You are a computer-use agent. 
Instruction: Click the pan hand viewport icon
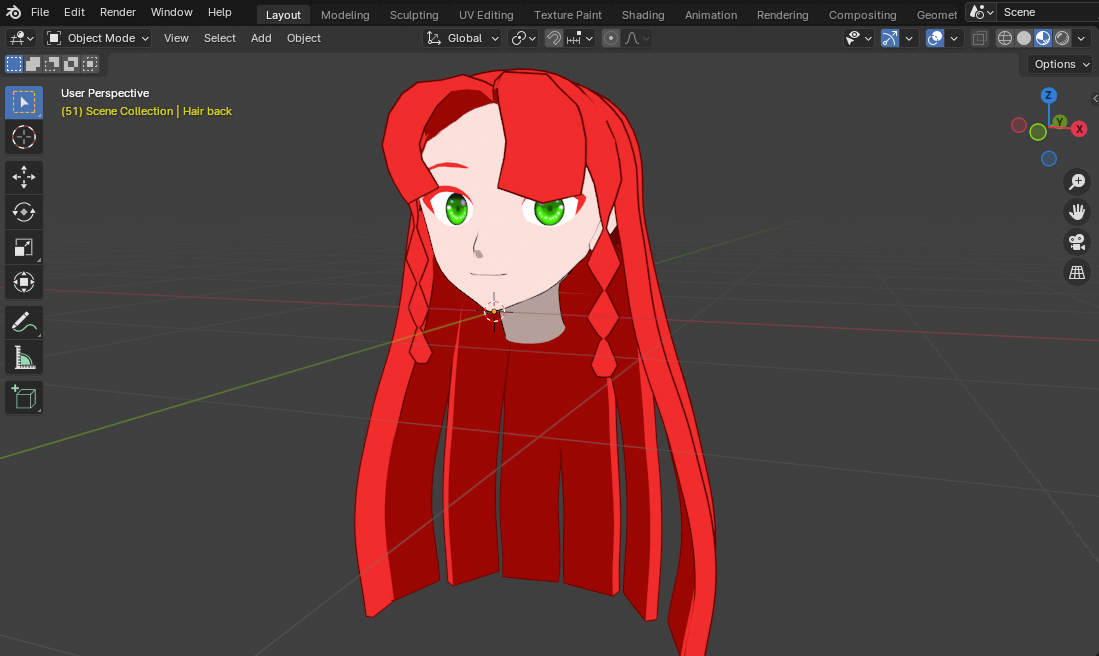pos(1077,212)
